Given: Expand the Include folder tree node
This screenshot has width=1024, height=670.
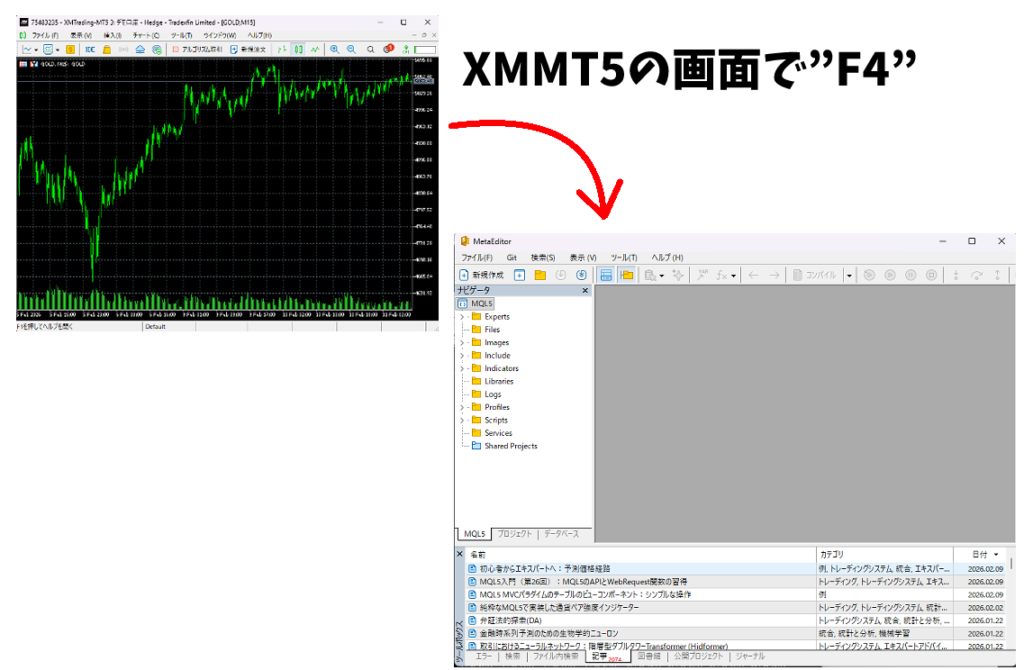Looking at the screenshot, I should [462, 356].
